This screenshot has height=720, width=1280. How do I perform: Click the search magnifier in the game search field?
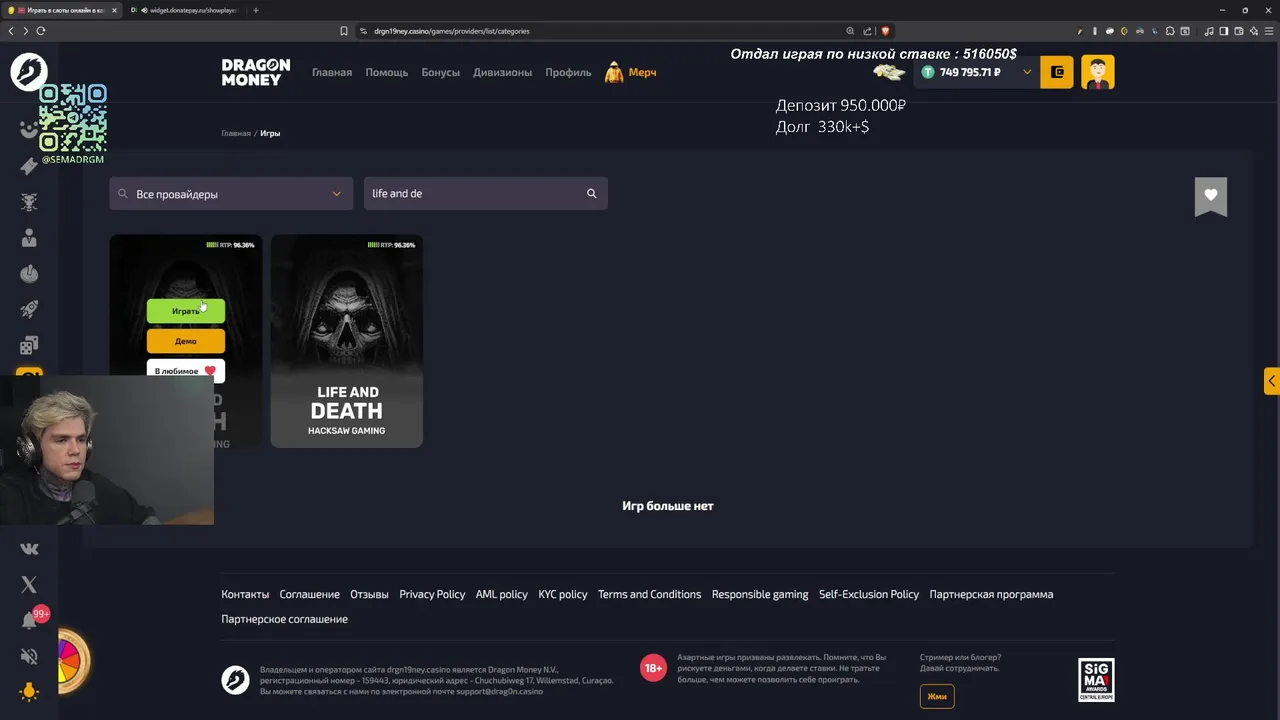(592, 194)
